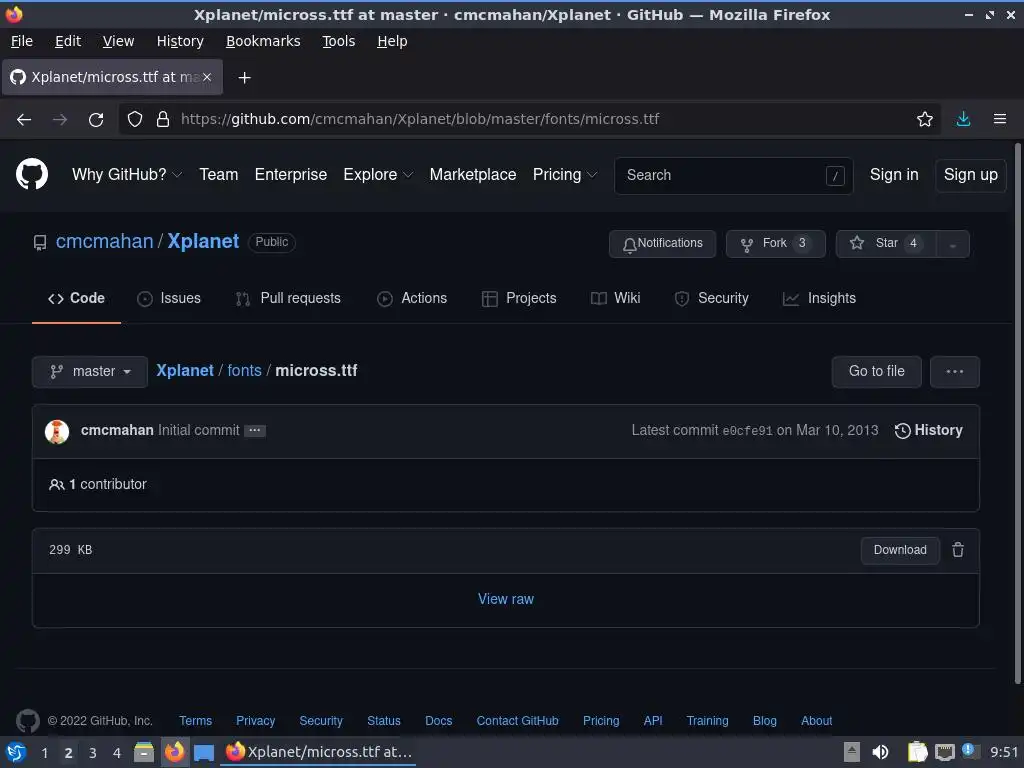
Task: Open the repository Security tab
Action: tap(711, 298)
